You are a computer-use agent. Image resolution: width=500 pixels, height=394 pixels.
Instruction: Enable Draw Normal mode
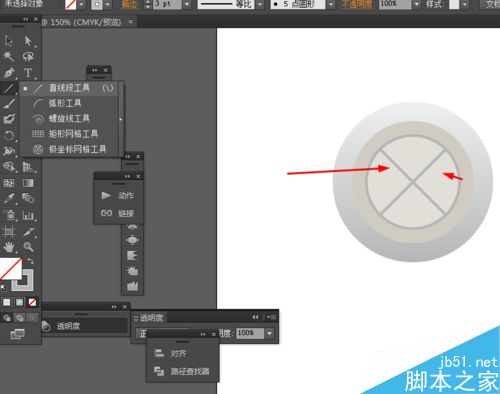point(7,318)
